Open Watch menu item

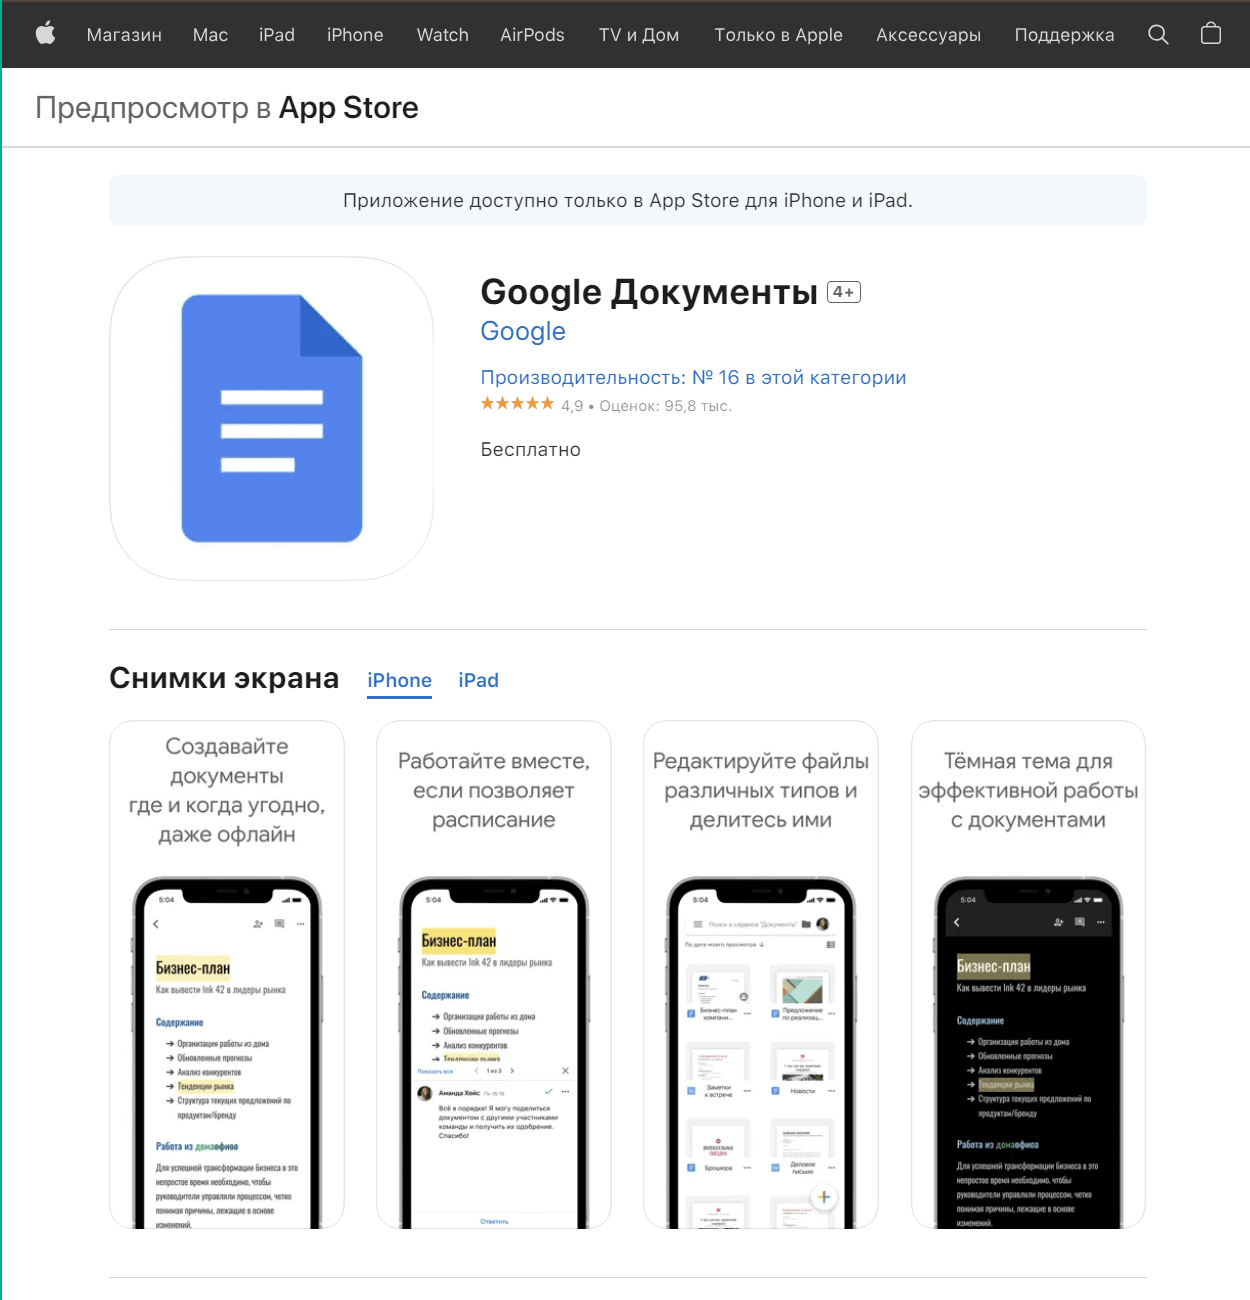[x=443, y=35]
